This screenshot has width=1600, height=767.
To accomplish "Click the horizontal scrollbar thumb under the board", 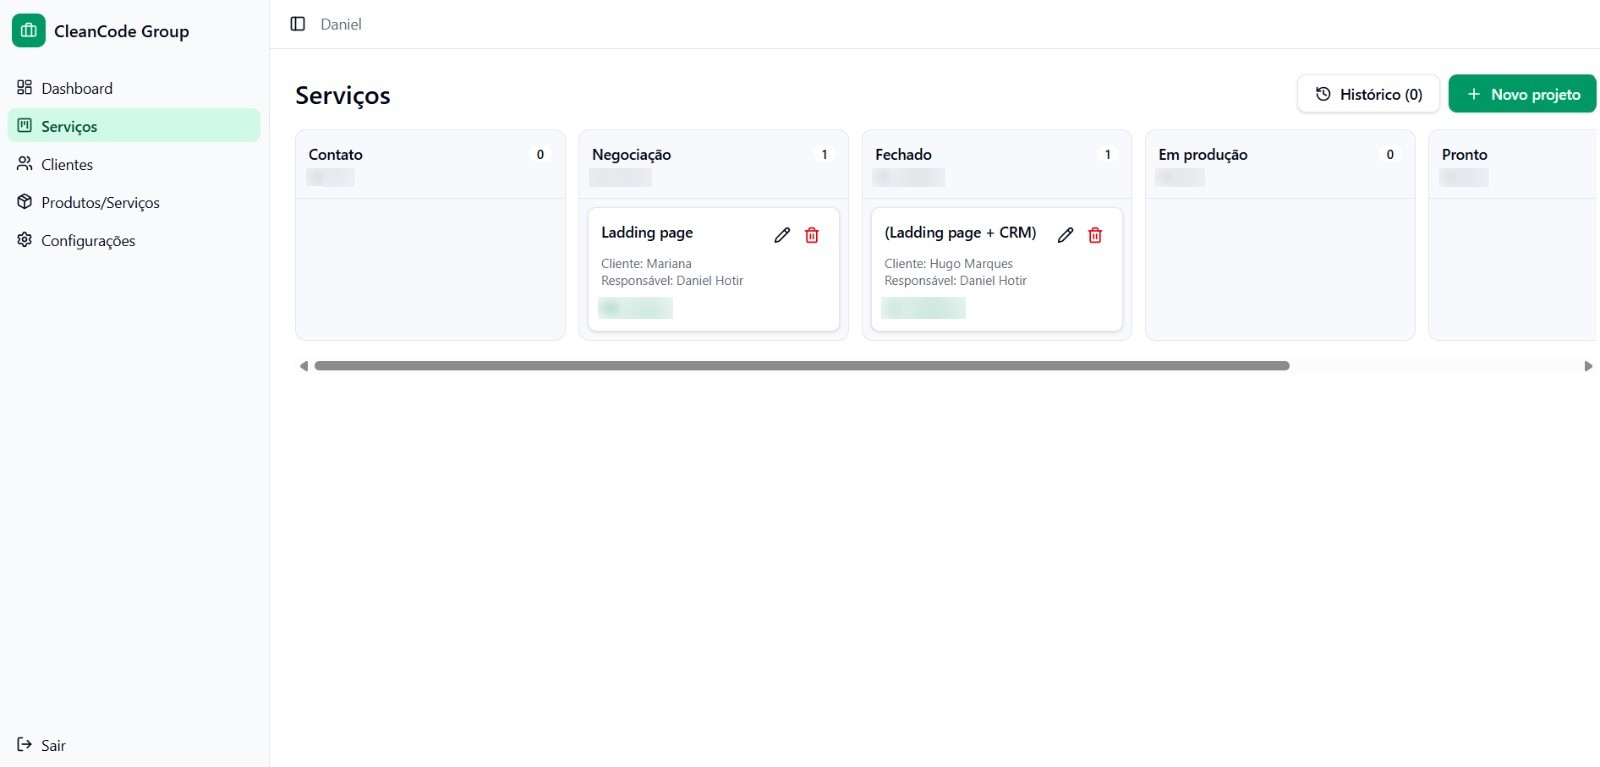I will (802, 366).
